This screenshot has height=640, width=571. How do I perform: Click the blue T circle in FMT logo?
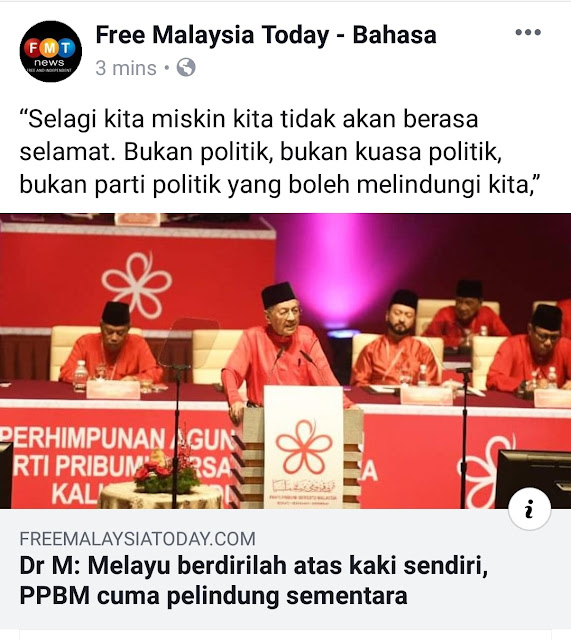click(66, 49)
